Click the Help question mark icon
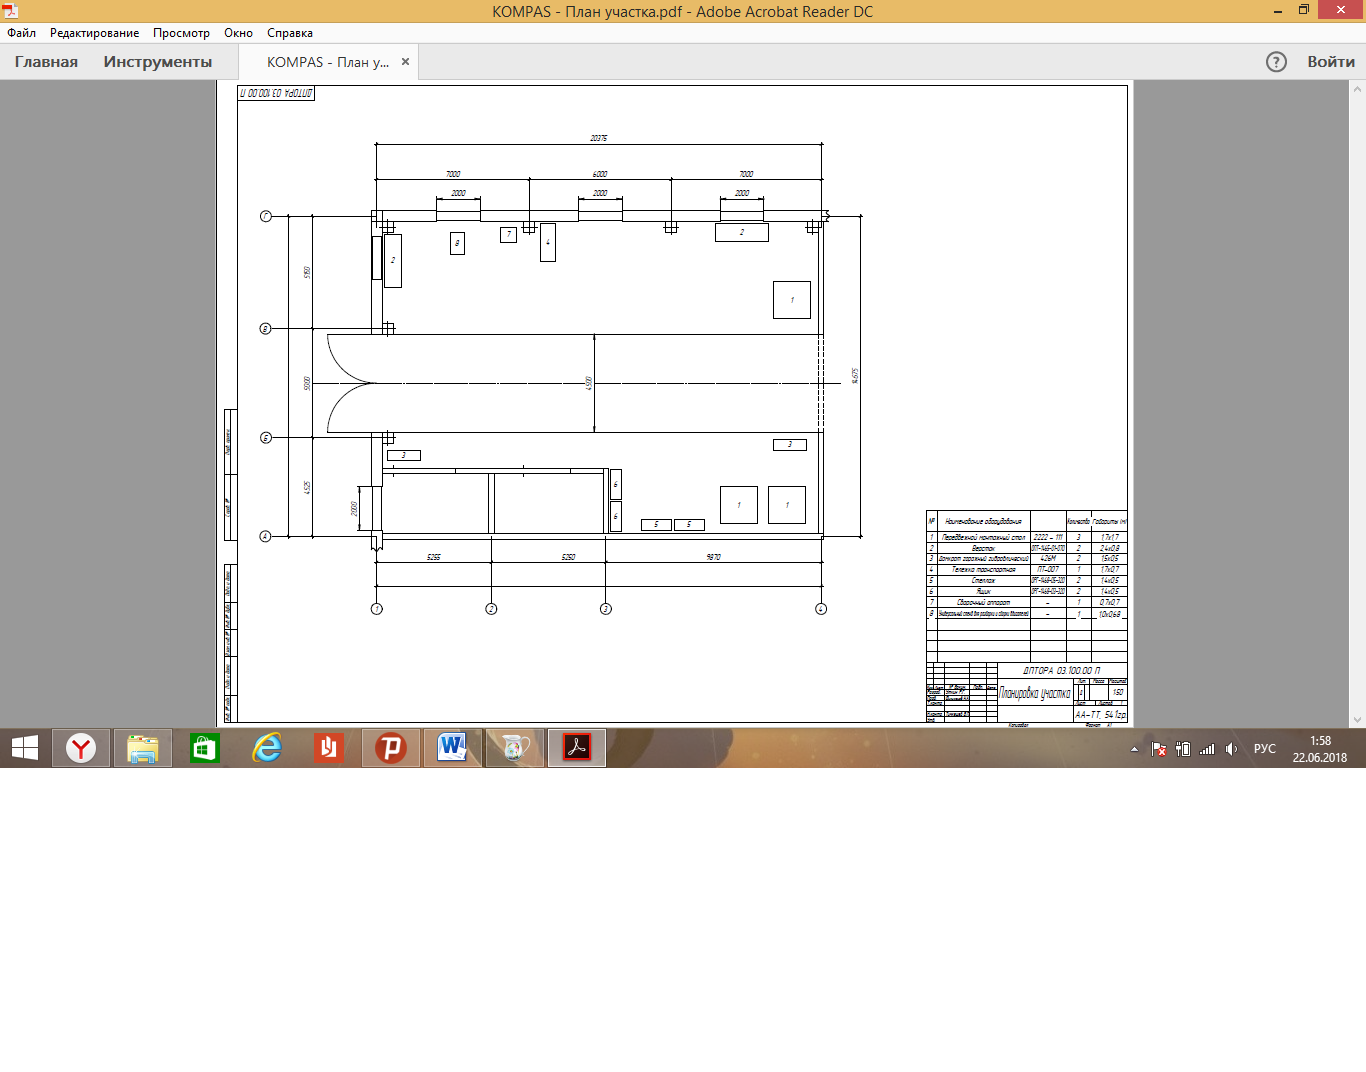 tap(1276, 62)
